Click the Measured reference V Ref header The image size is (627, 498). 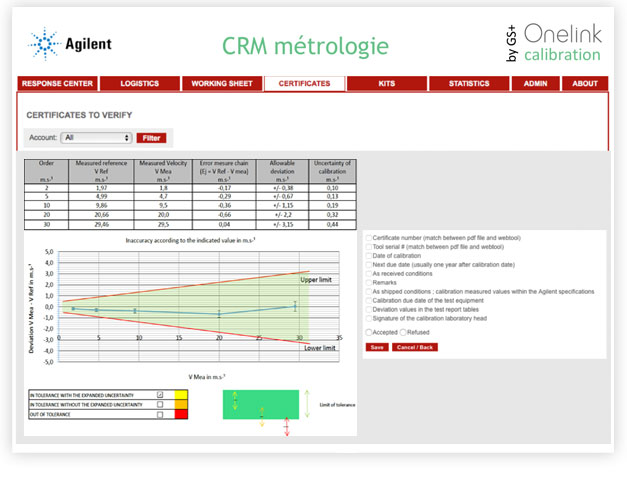(101, 172)
